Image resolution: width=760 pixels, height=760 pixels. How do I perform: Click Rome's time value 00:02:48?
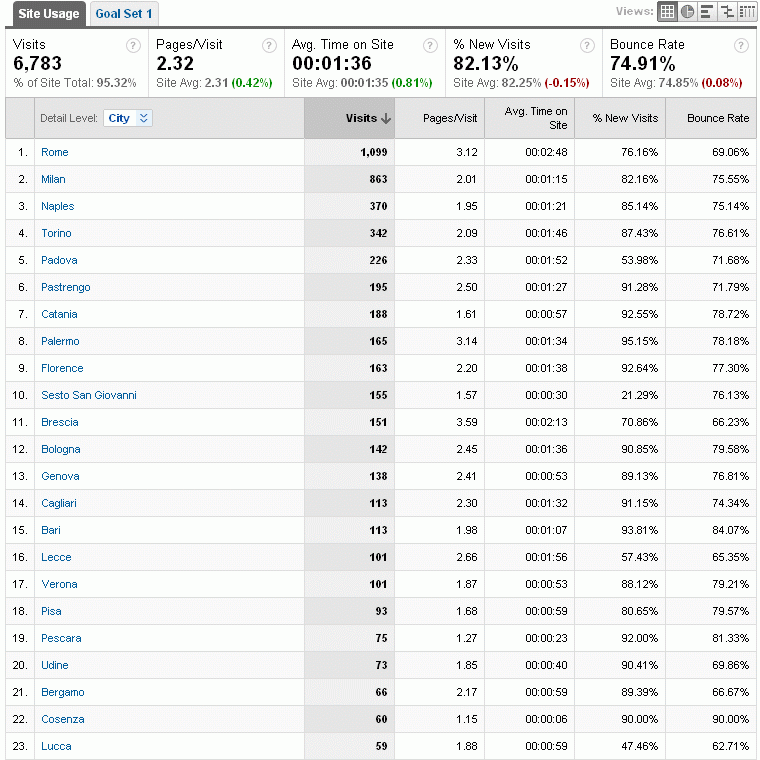pyautogui.click(x=546, y=152)
